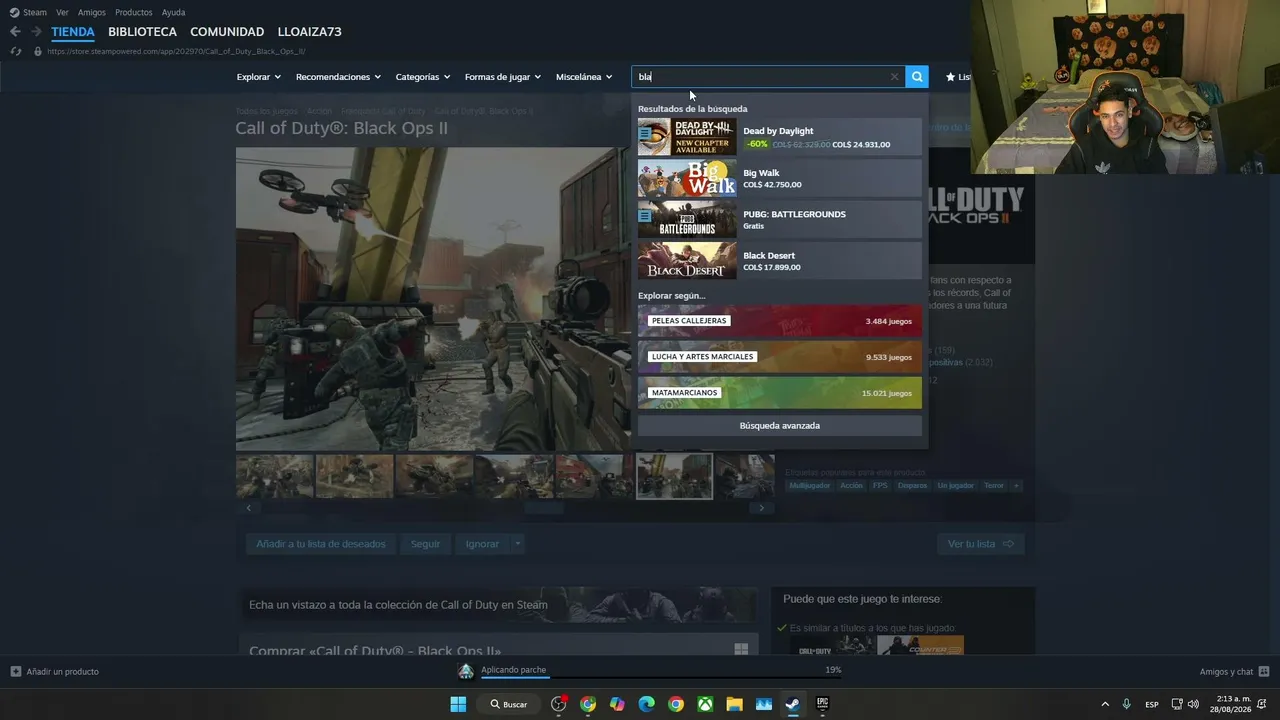
Task: Switch to the BIBLIOTECA tab
Action: [x=142, y=32]
